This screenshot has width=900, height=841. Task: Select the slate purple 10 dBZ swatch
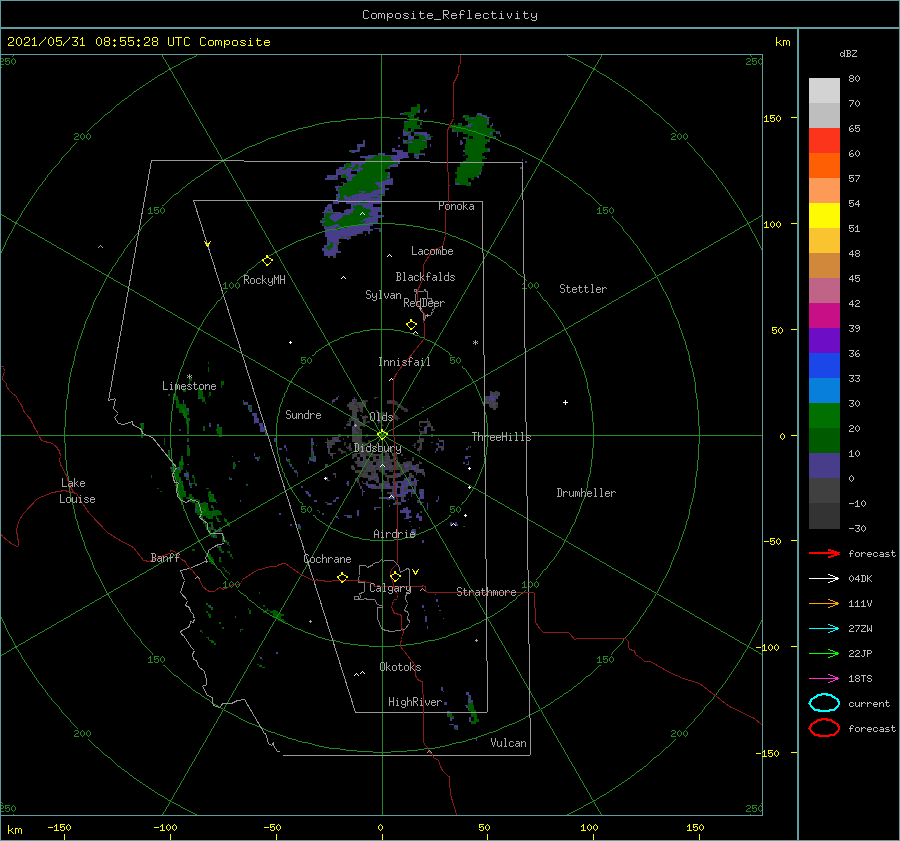824,466
